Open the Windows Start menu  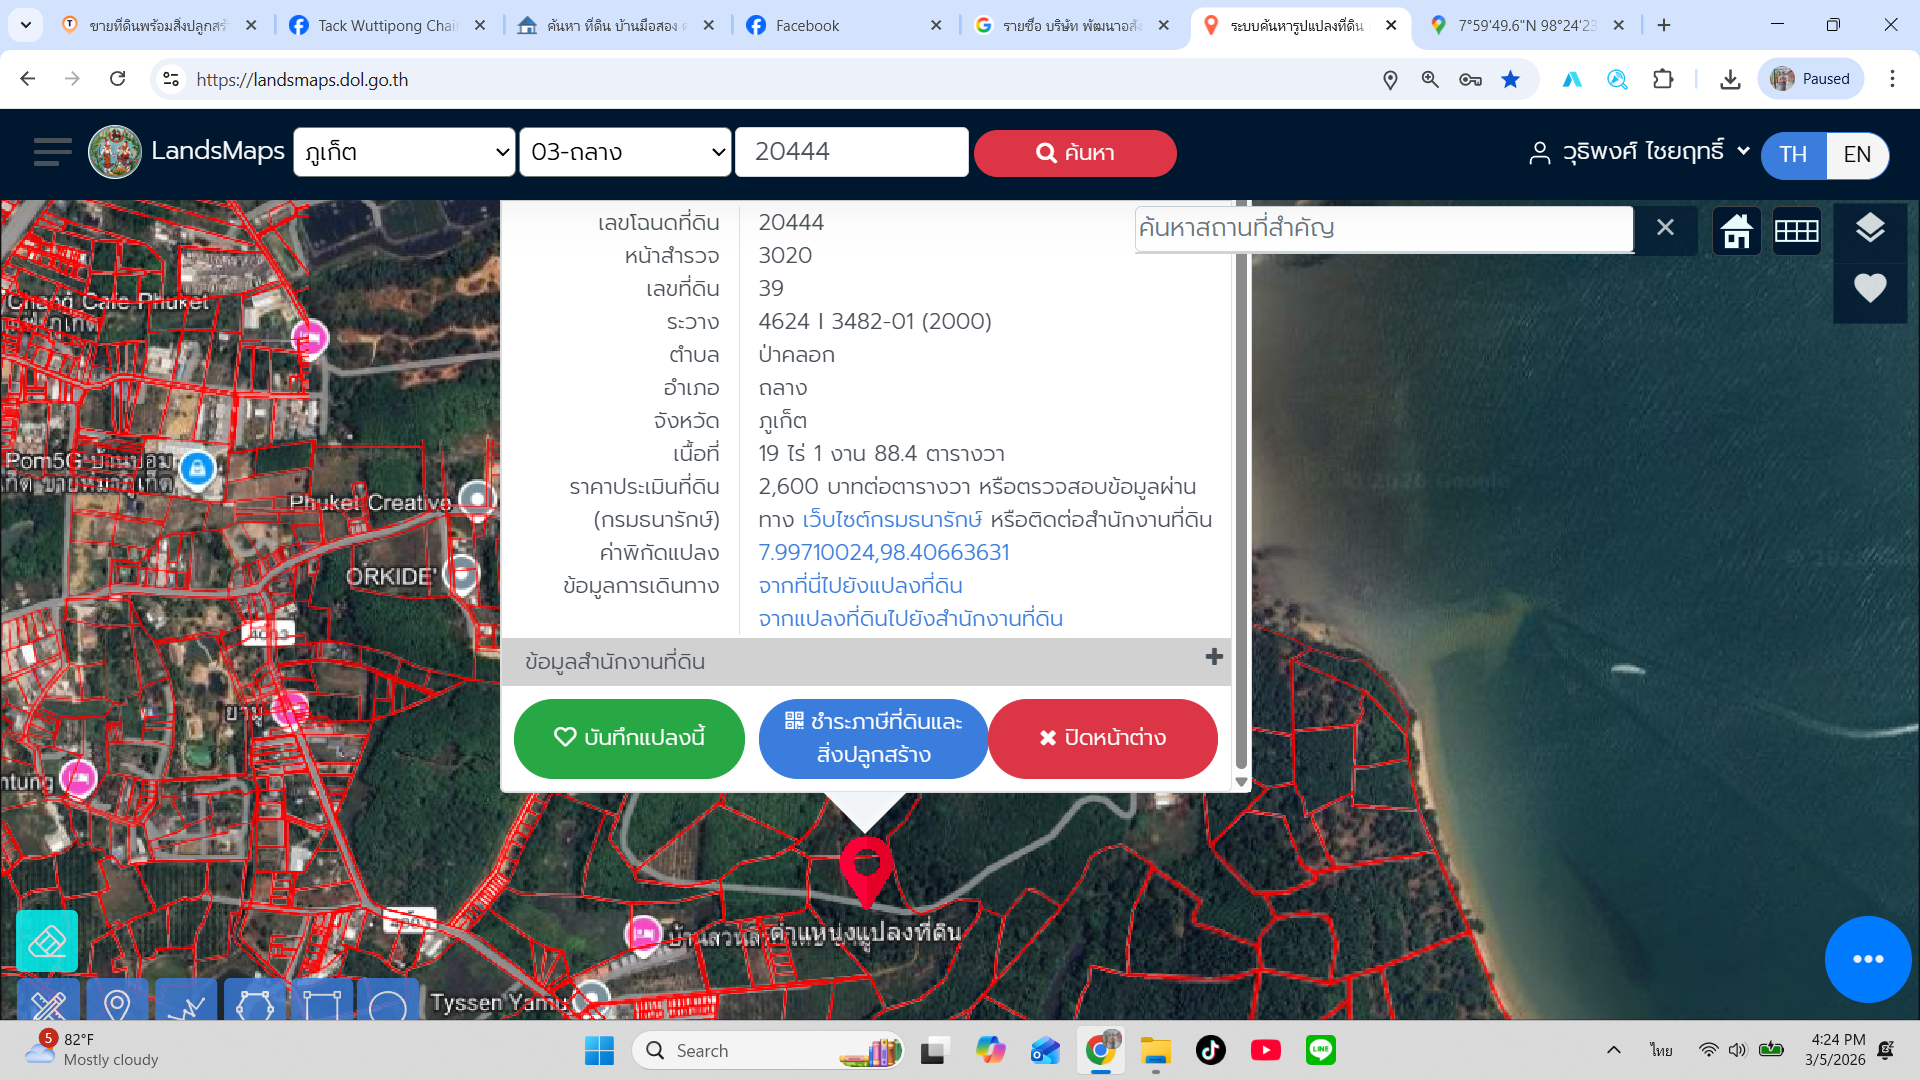[x=599, y=1050]
